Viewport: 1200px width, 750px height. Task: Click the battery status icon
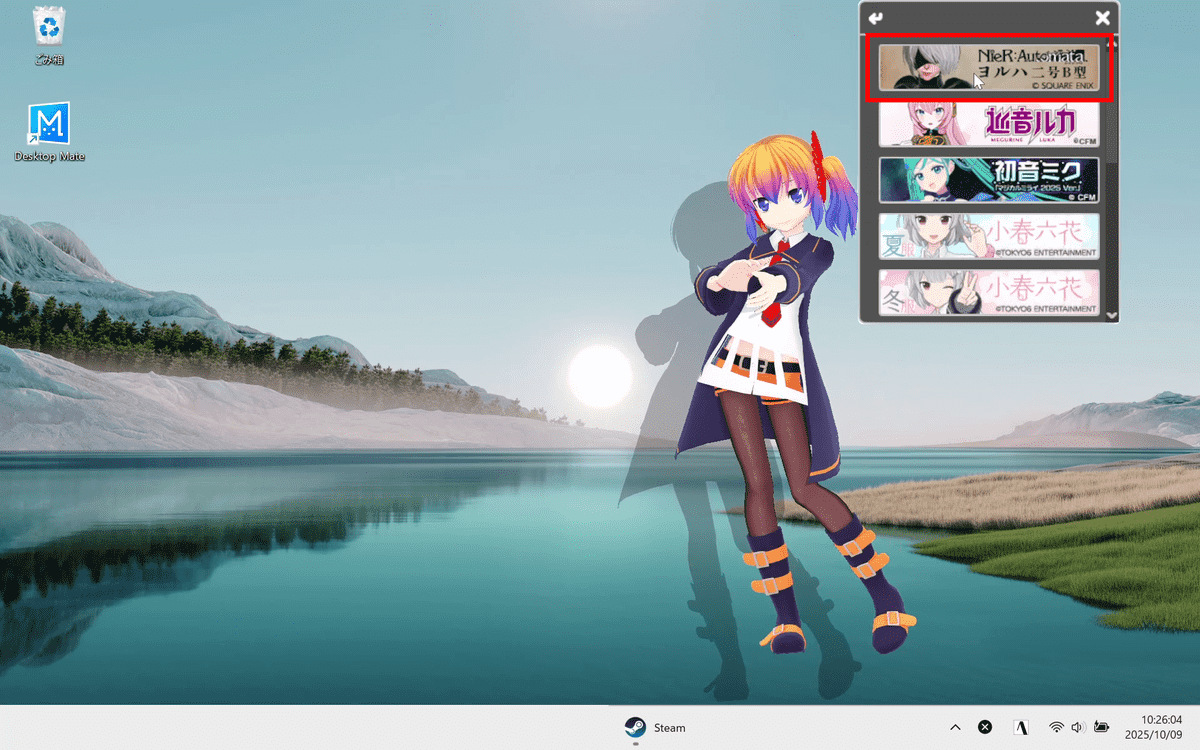(1101, 727)
